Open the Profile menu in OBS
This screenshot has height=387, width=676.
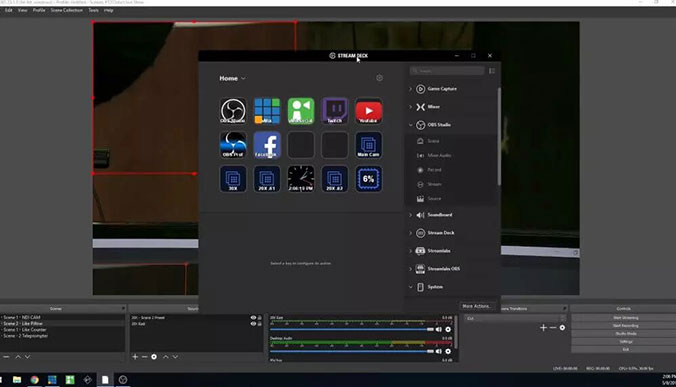tap(39, 10)
